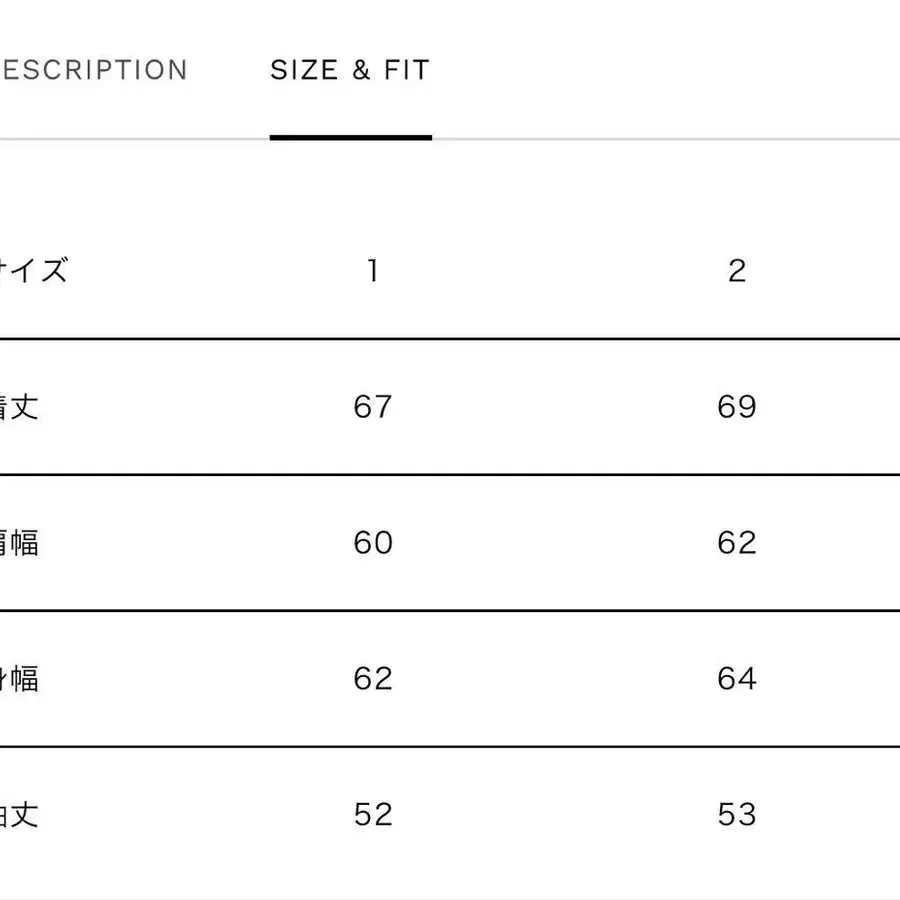Viewport: 900px width, 900px height.
Task: Click the 身幅 value 64 for size 2
Action: tap(737, 679)
